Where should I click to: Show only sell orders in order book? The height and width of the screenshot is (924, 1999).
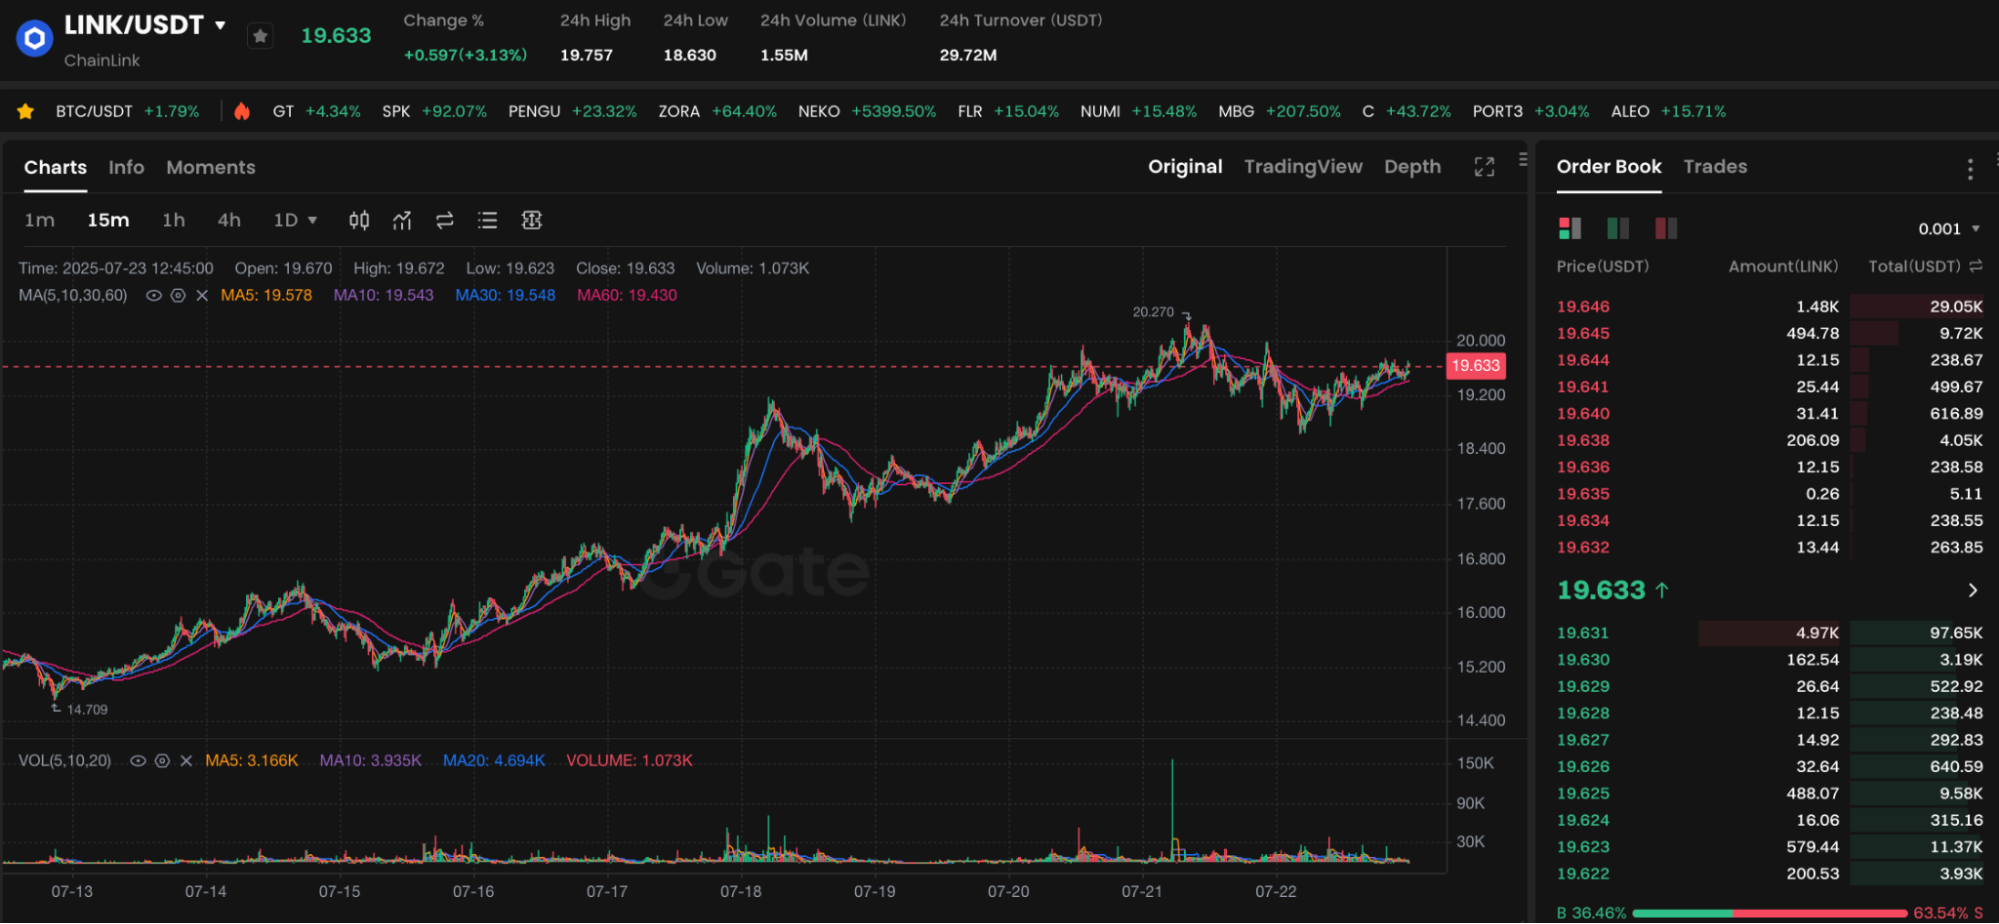coord(1666,228)
